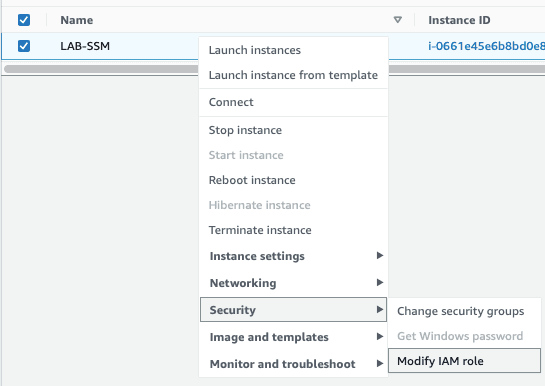Screen dimensions: 545x386
Task: Uncheck the LAB-SSM row checkbox
Action: (24, 46)
